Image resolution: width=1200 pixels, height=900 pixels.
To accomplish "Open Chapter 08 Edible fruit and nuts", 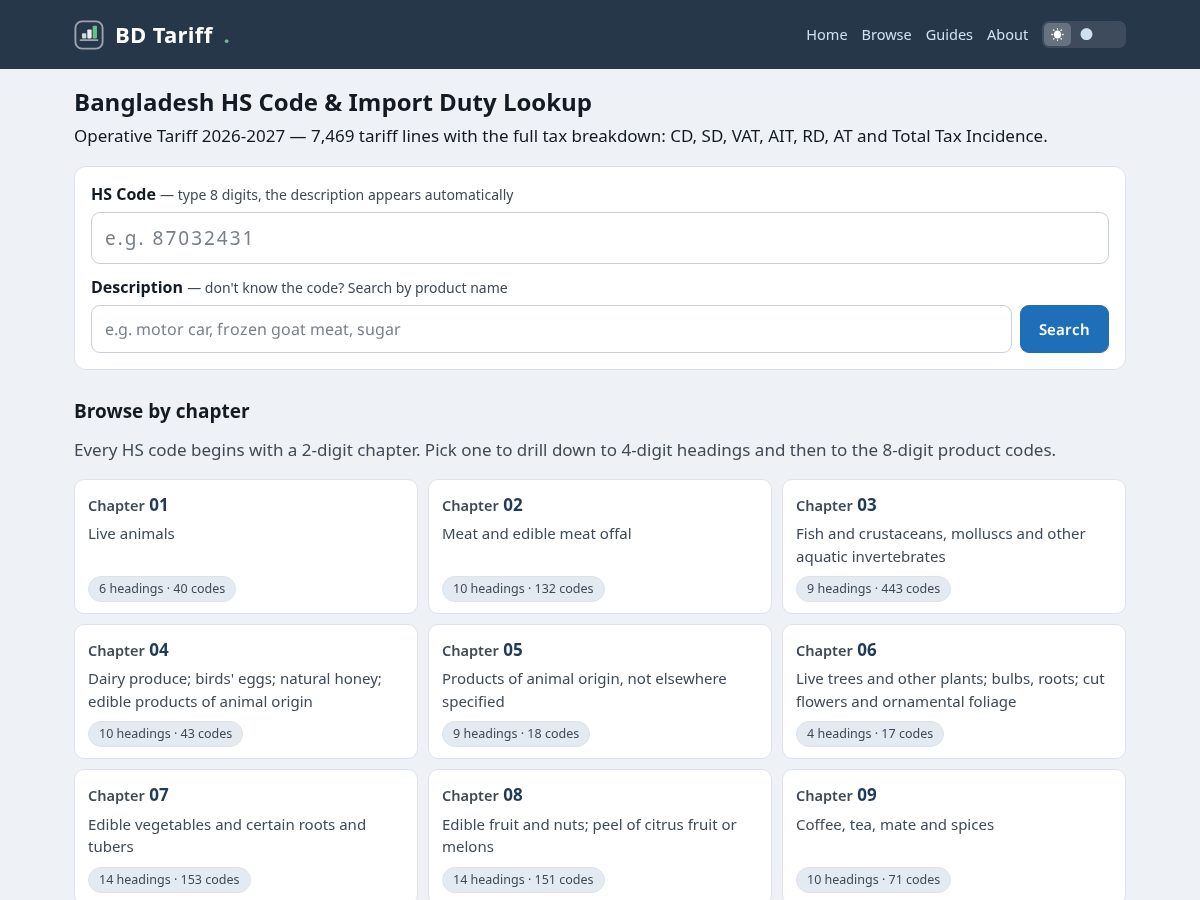I will tap(600, 835).
